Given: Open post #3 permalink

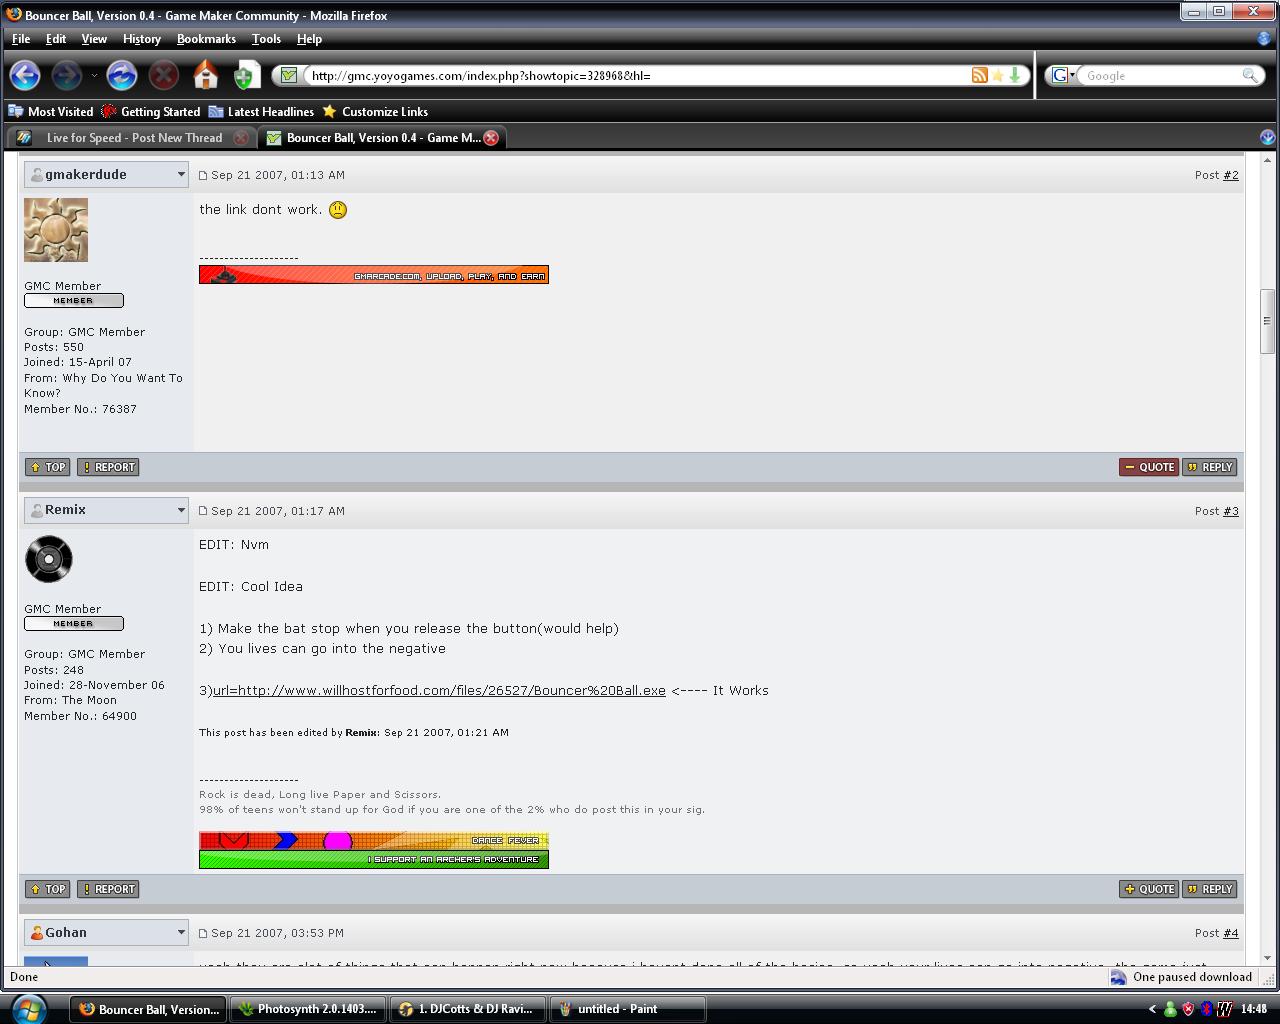Looking at the screenshot, I should pyautogui.click(x=1230, y=511).
